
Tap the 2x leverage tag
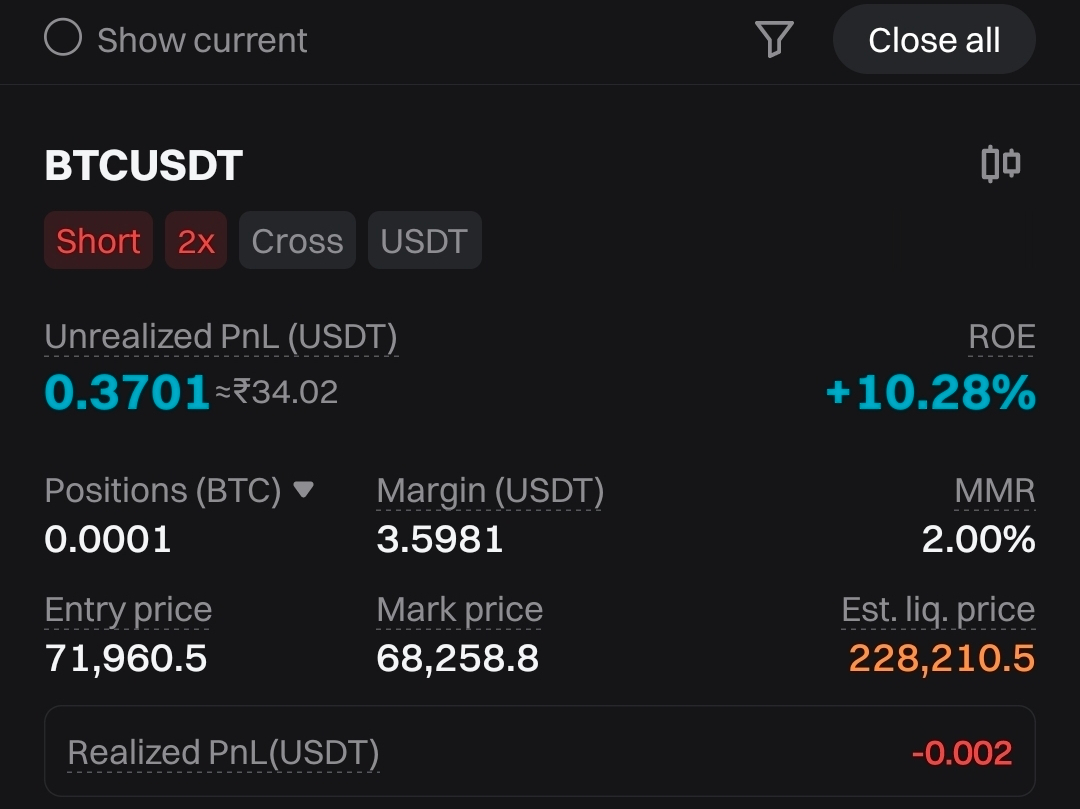[x=196, y=241]
